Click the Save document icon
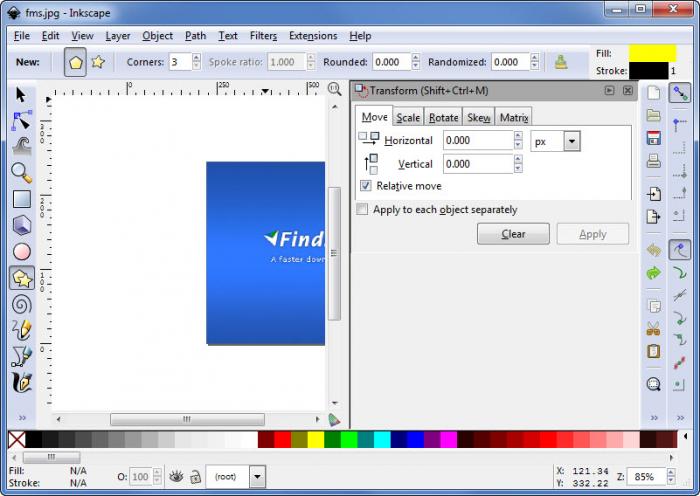The width and height of the screenshot is (700, 496). point(654,138)
